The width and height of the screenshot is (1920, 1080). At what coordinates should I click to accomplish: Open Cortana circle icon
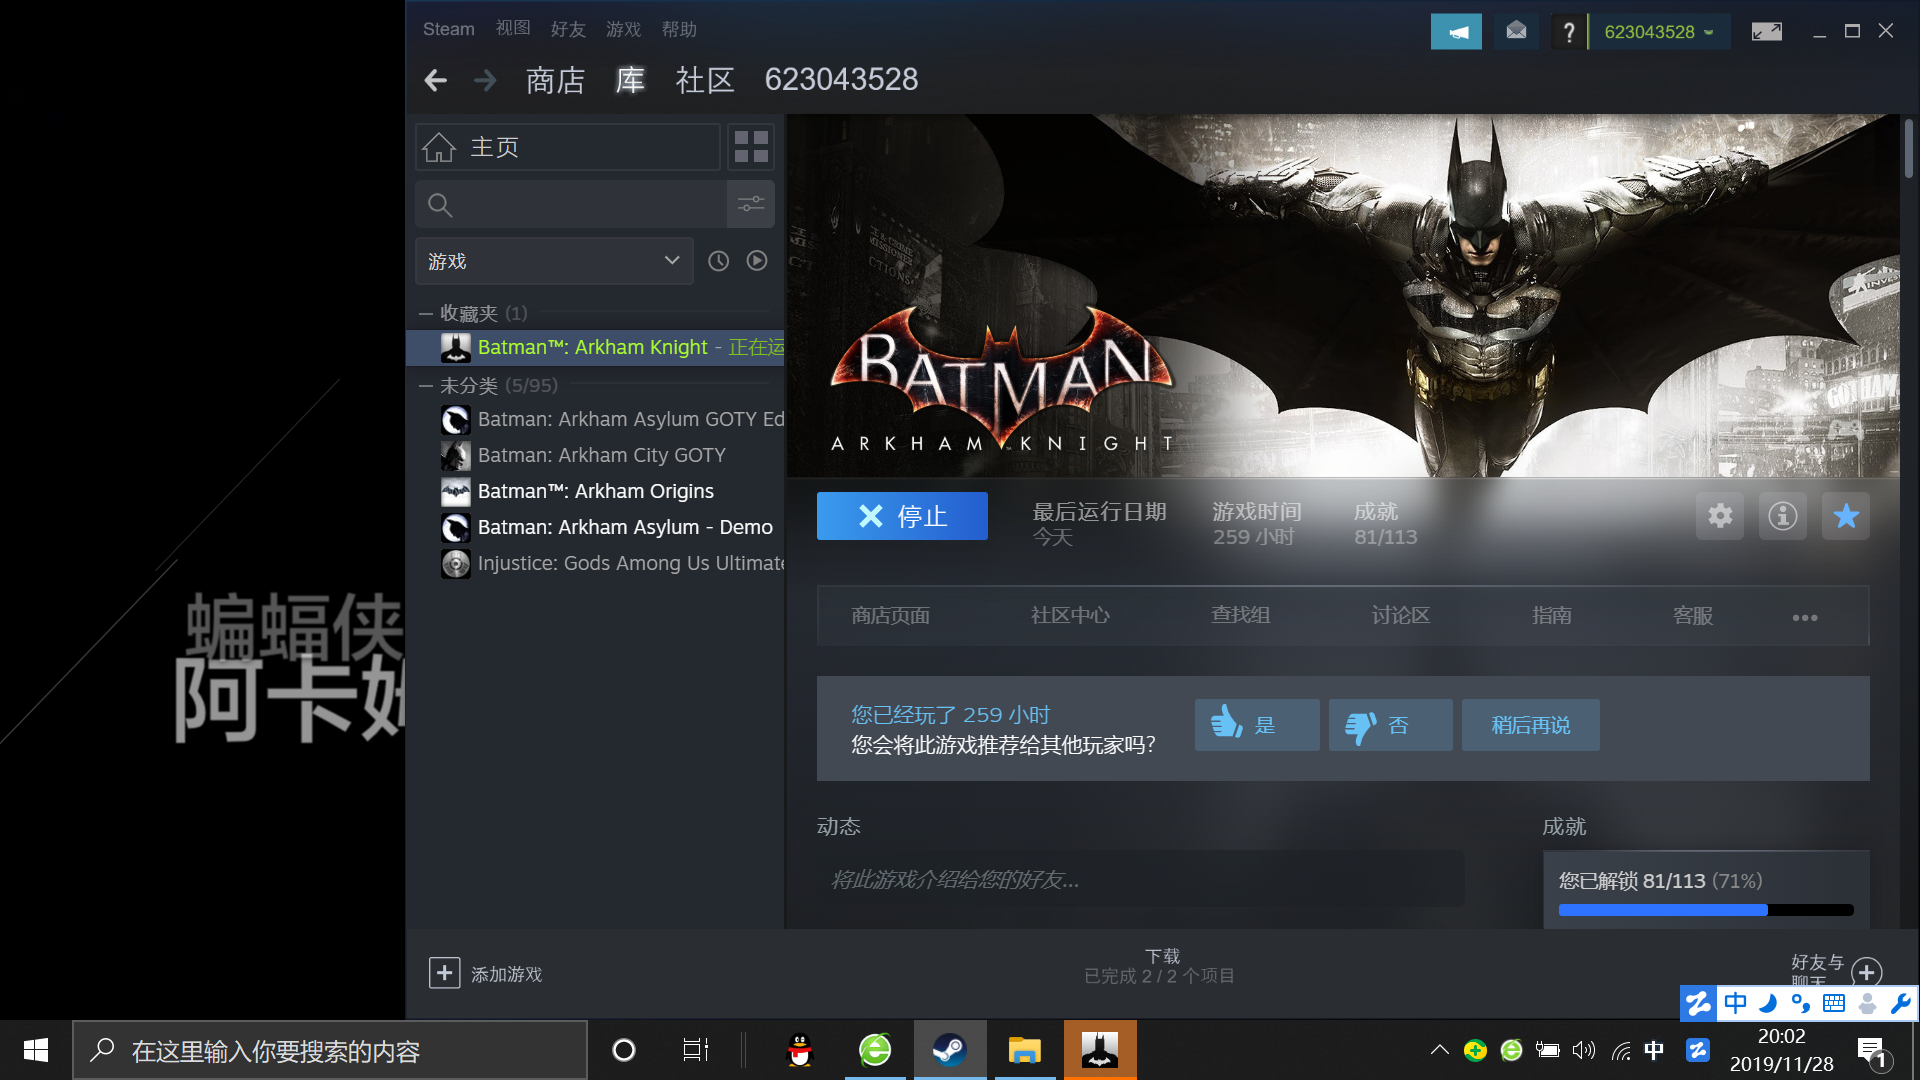click(623, 1050)
